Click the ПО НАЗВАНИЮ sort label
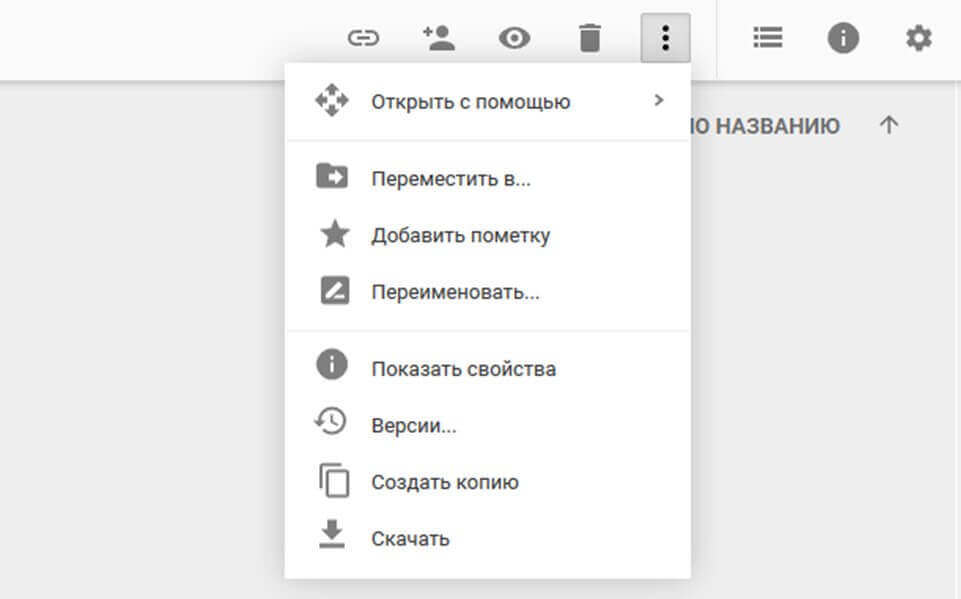 click(x=765, y=126)
